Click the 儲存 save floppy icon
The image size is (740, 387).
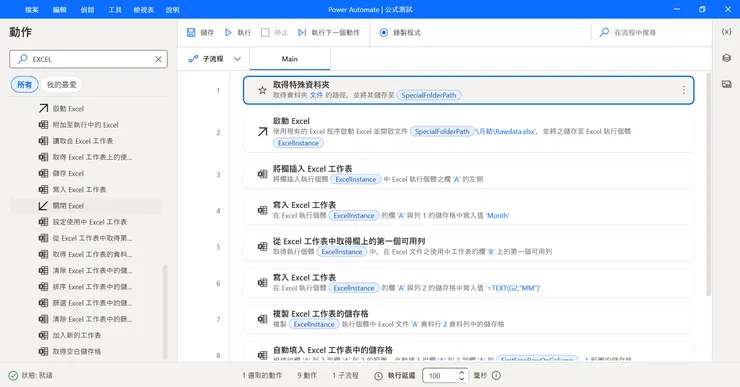point(191,33)
